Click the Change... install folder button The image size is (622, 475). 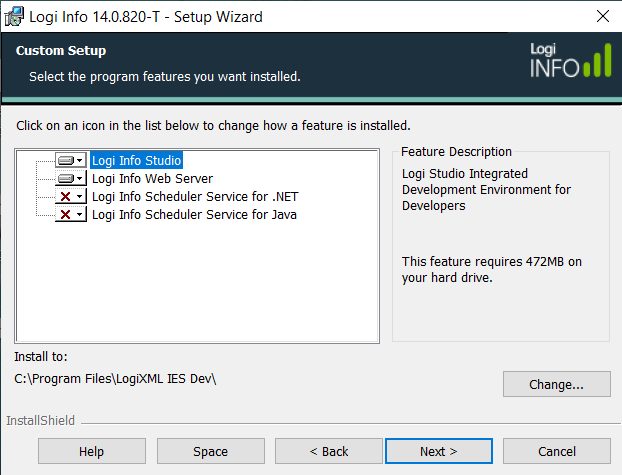557,384
